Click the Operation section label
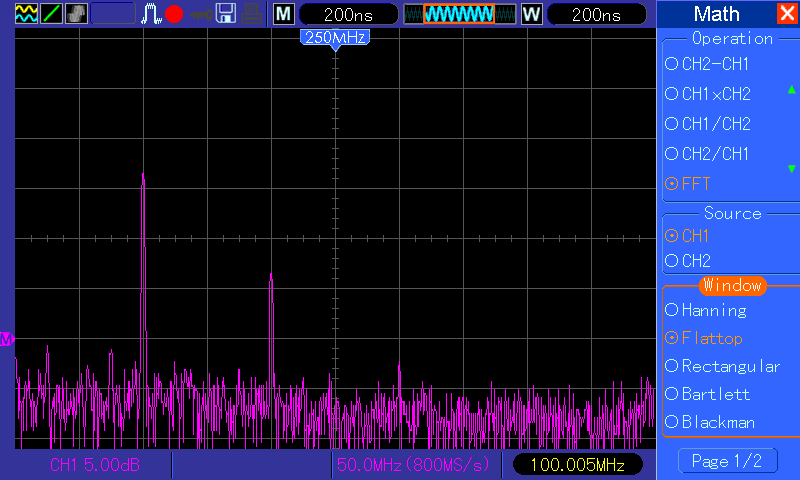The image size is (800, 480). click(732, 39)
